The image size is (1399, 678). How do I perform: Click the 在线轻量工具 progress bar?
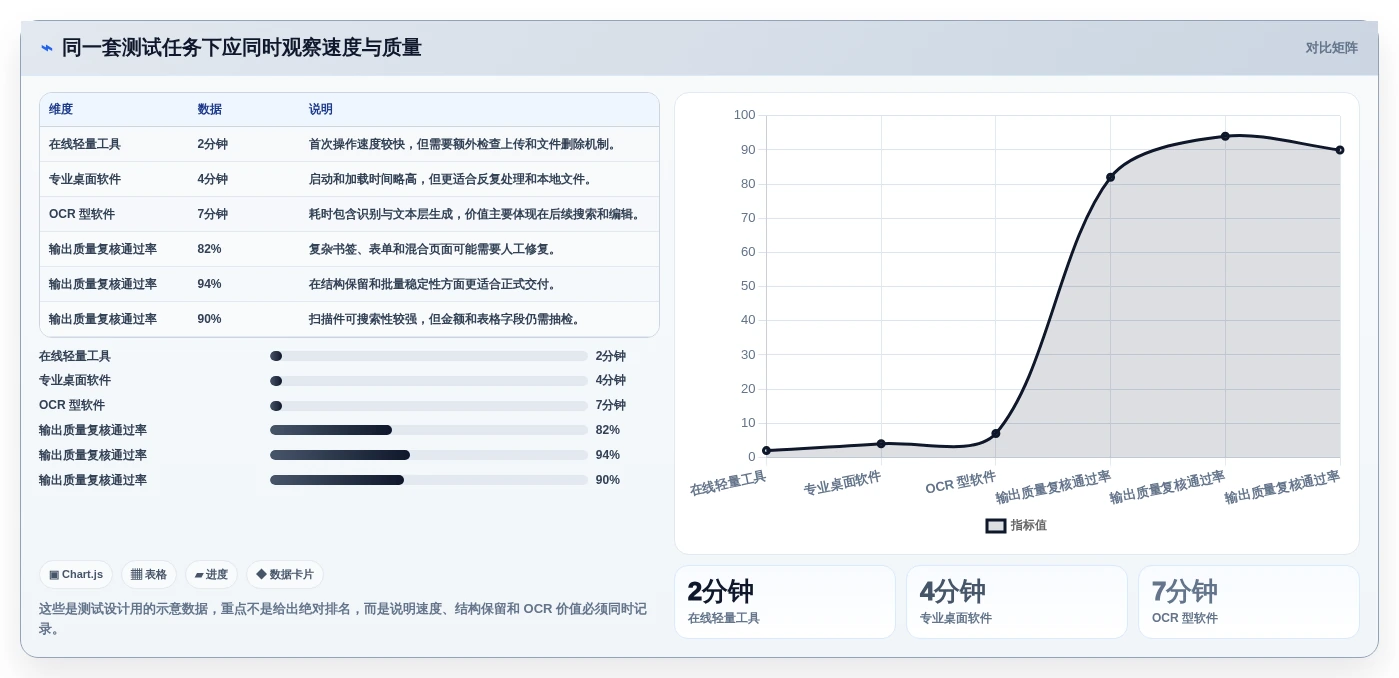429,356
